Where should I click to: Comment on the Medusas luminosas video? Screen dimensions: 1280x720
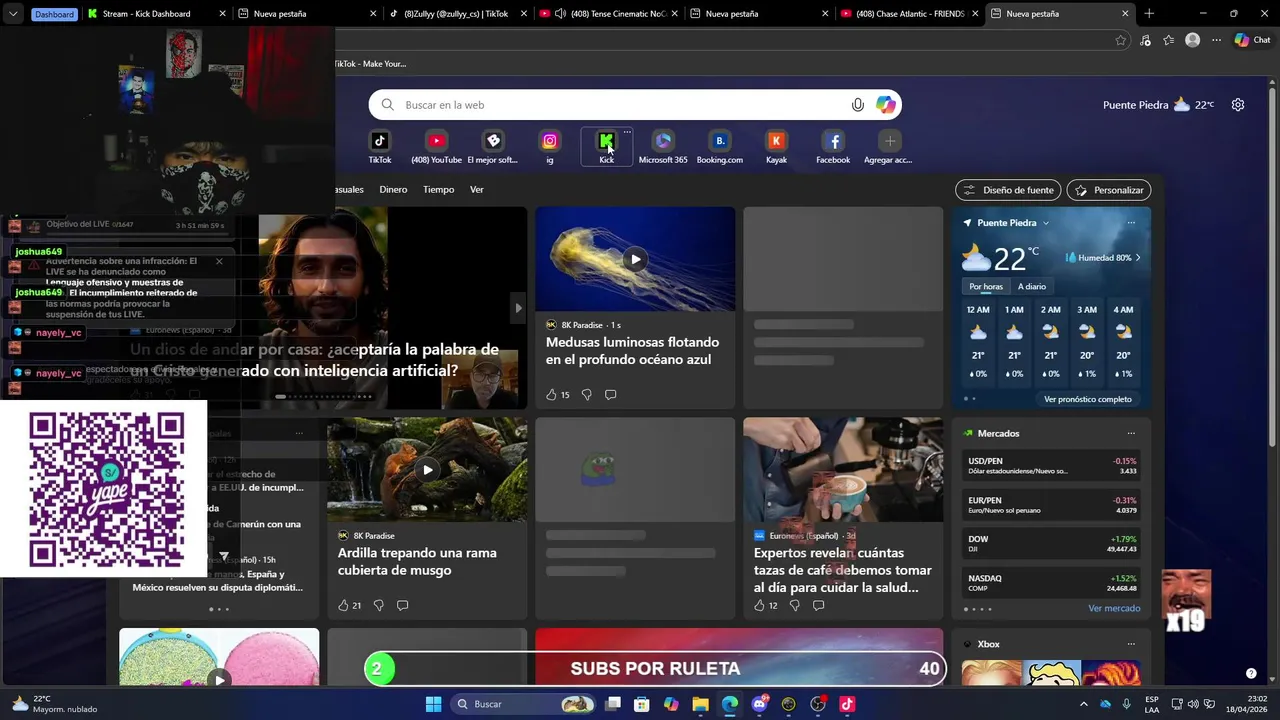[x=610, y=395]
